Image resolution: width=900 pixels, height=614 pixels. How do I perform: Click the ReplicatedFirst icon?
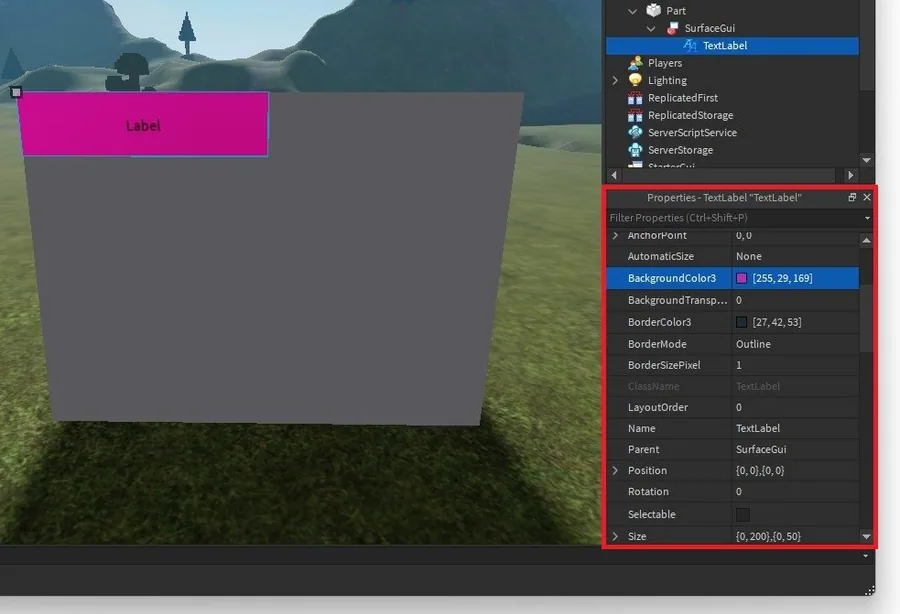pos(635,98)
